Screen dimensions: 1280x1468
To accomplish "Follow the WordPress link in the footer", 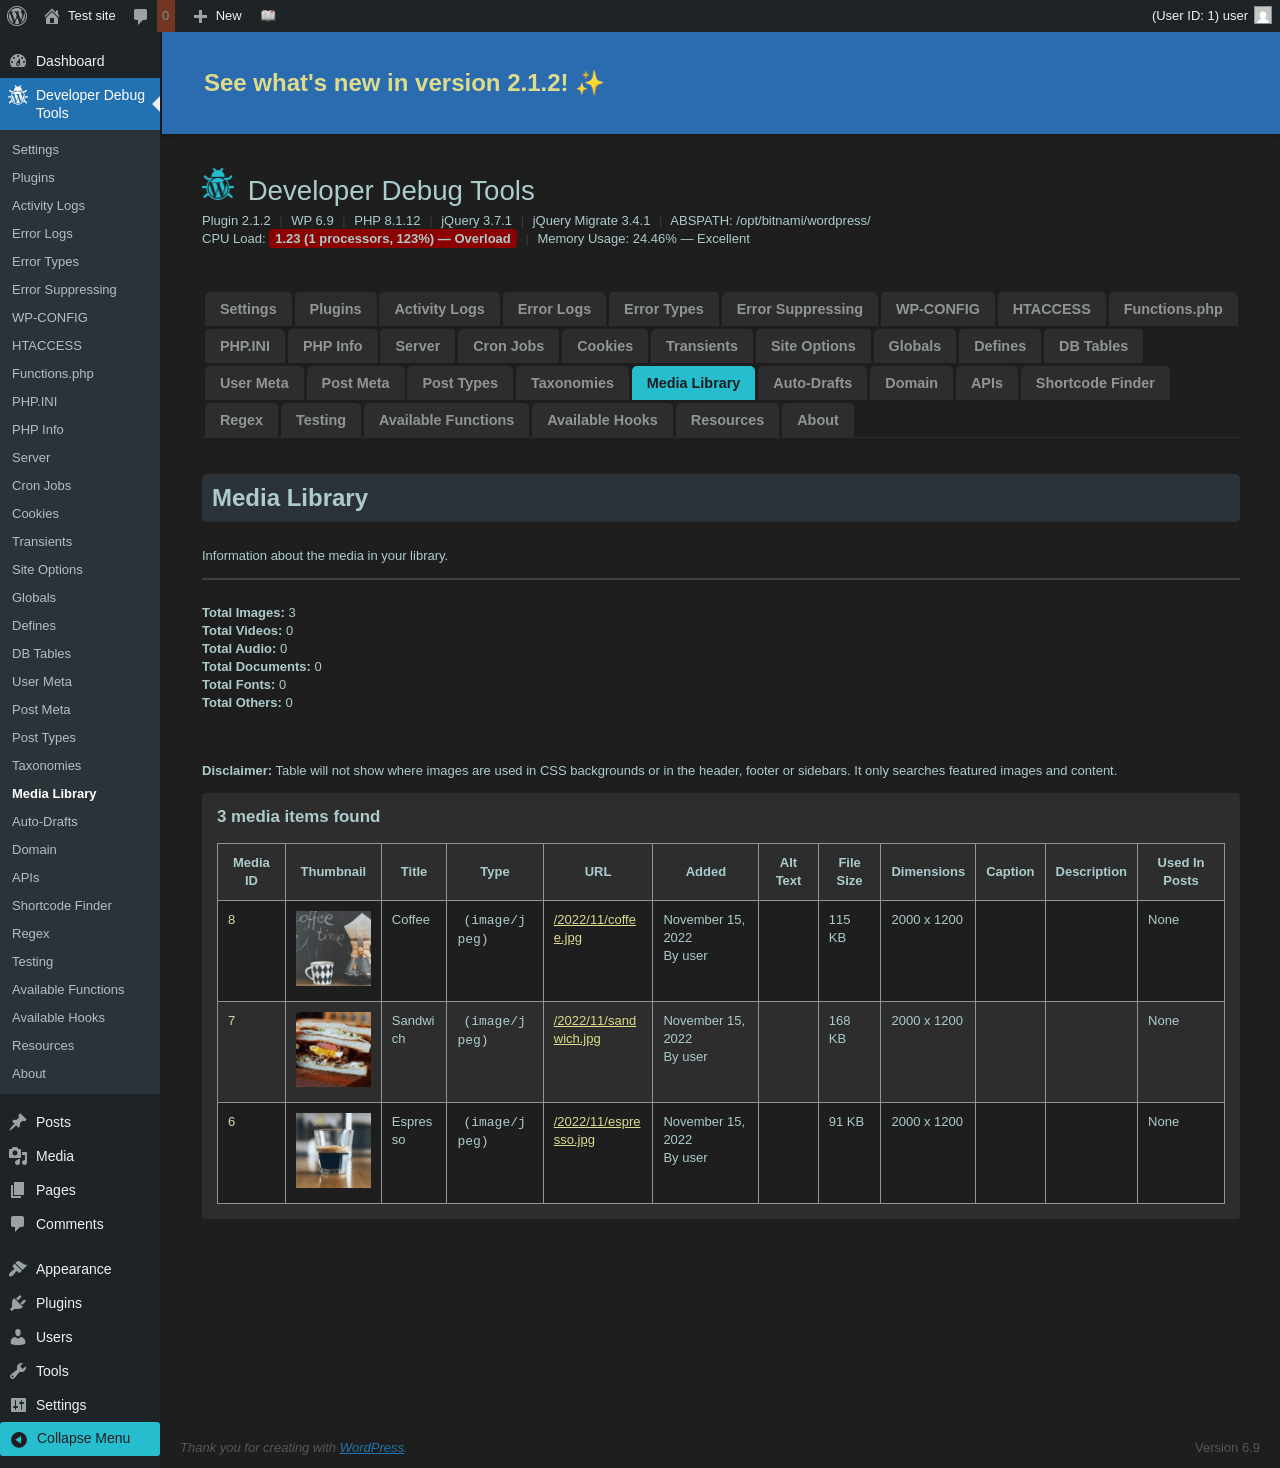I will (x=372, y=1448).
